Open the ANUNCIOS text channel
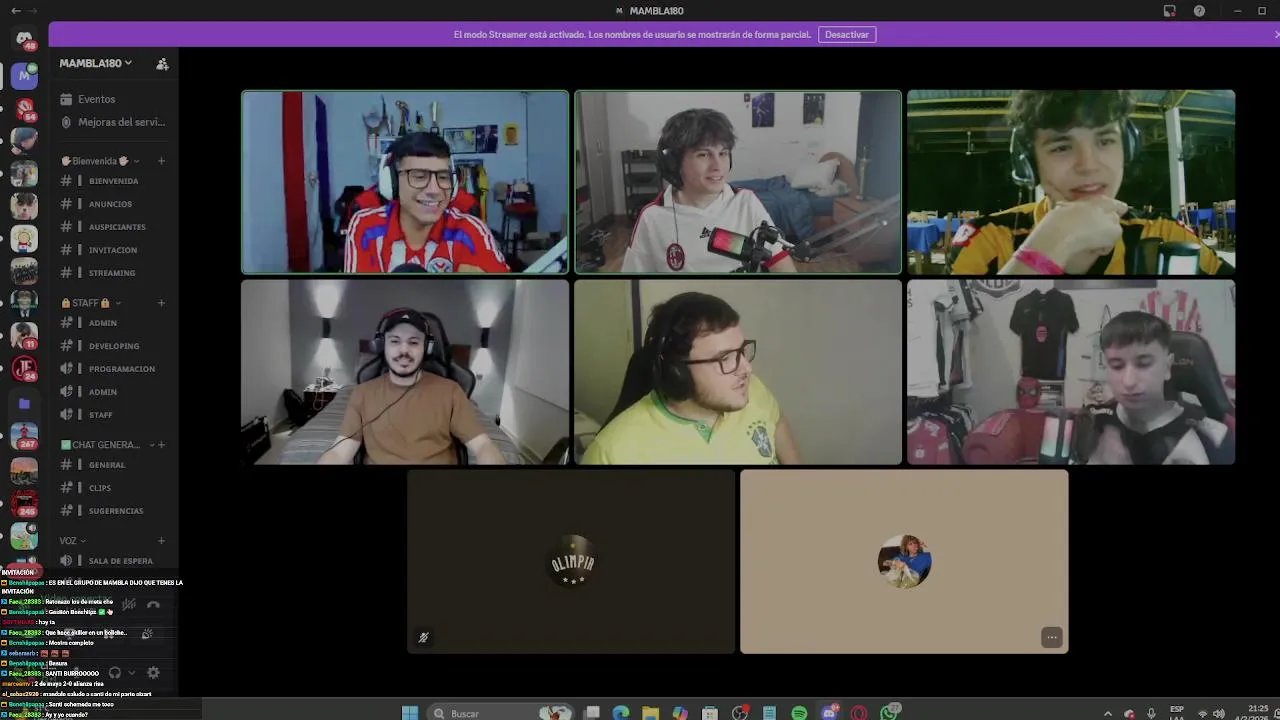This screenshot has width=1280, height=720. (x=112, y=204)
